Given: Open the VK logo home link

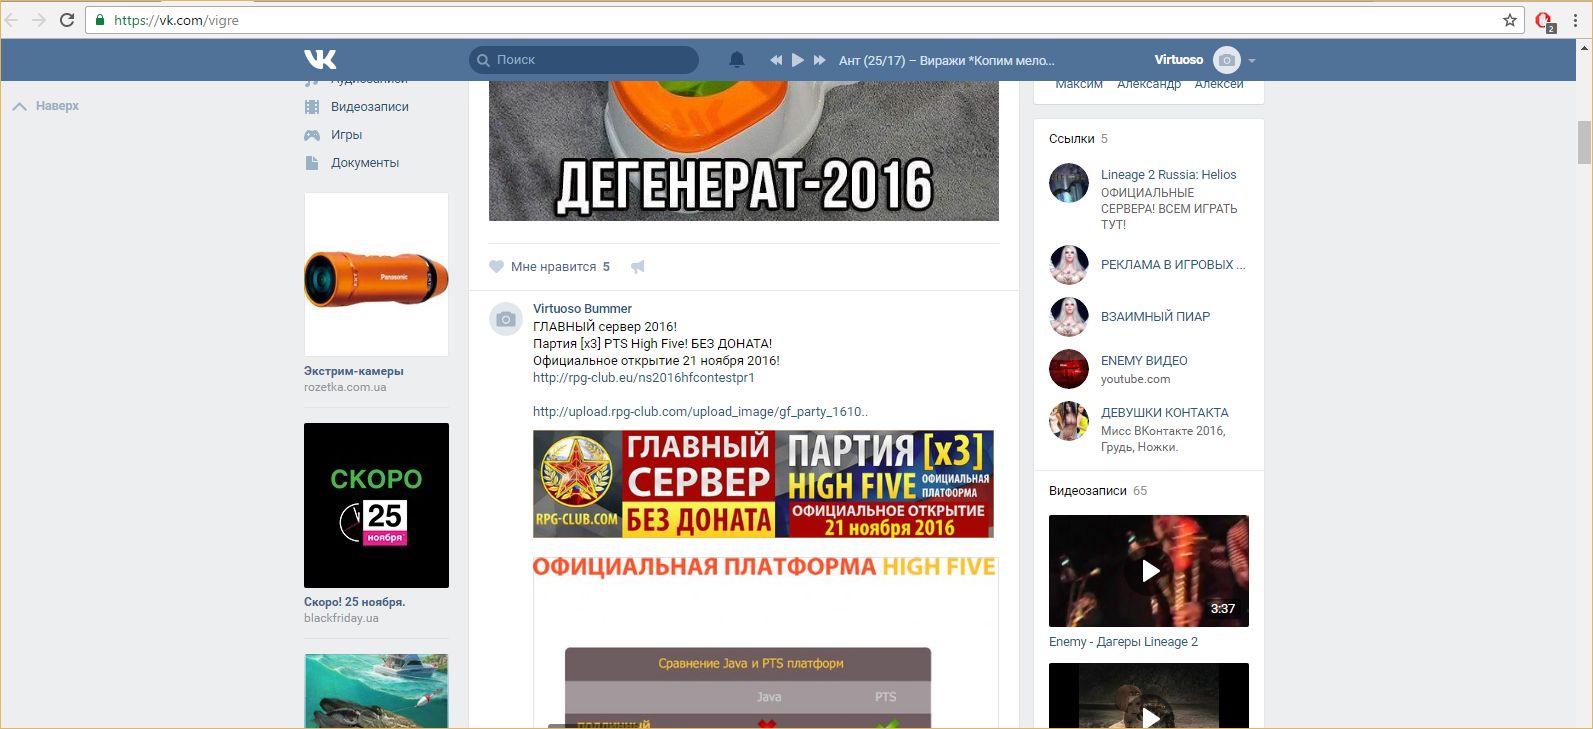Looking at the screenshot, I should tap(320, 59).
